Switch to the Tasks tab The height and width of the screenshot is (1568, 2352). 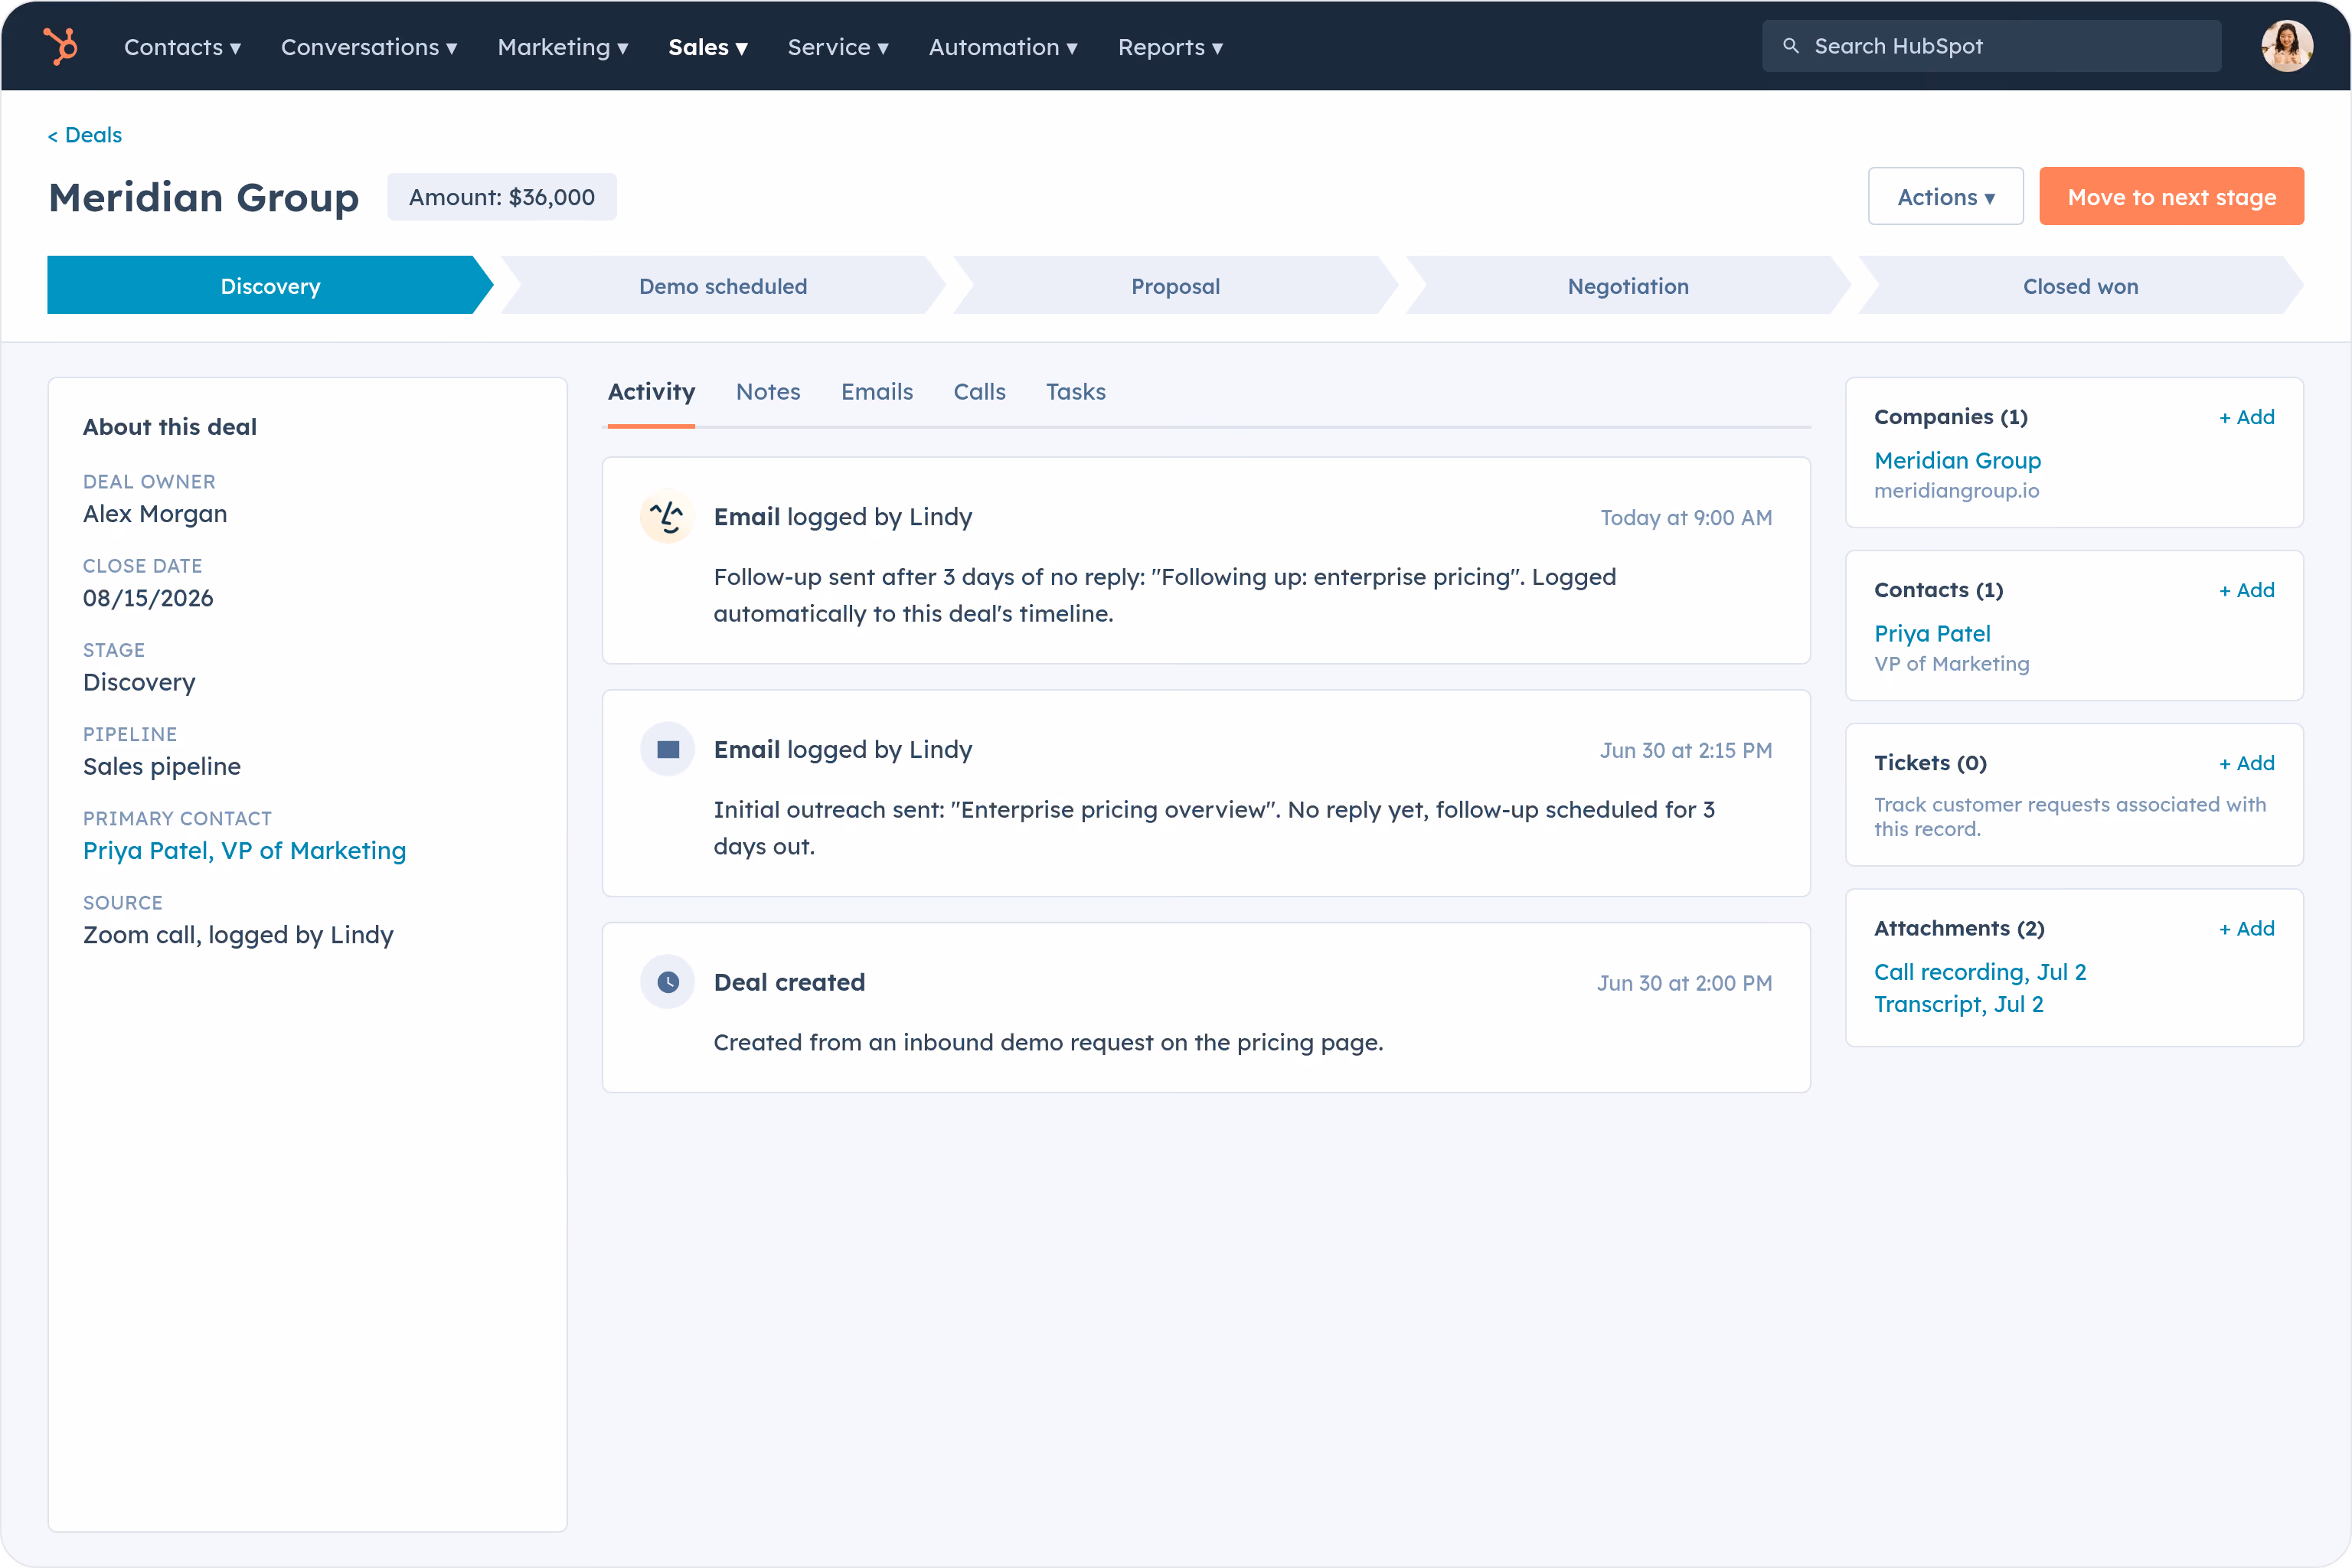pos(1075,392)
